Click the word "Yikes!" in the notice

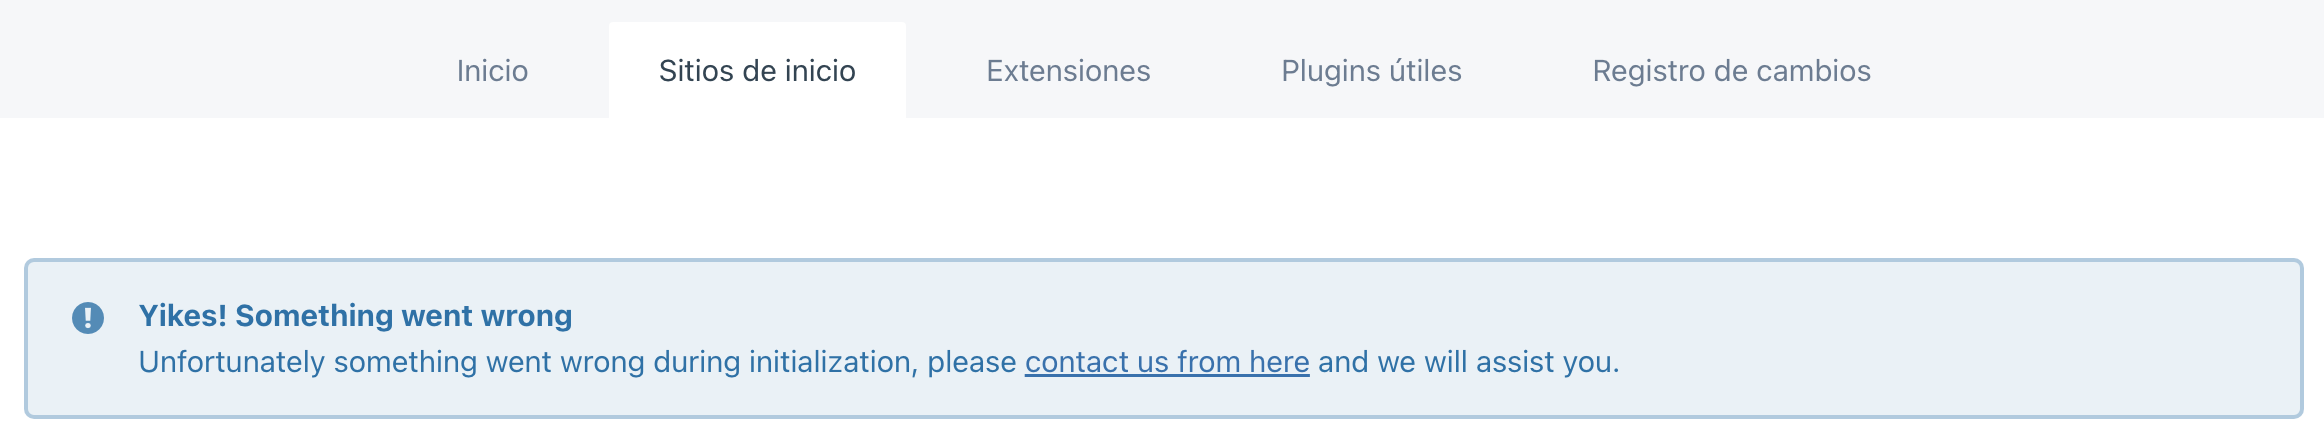pyautogui.click(x=183, y=316)
